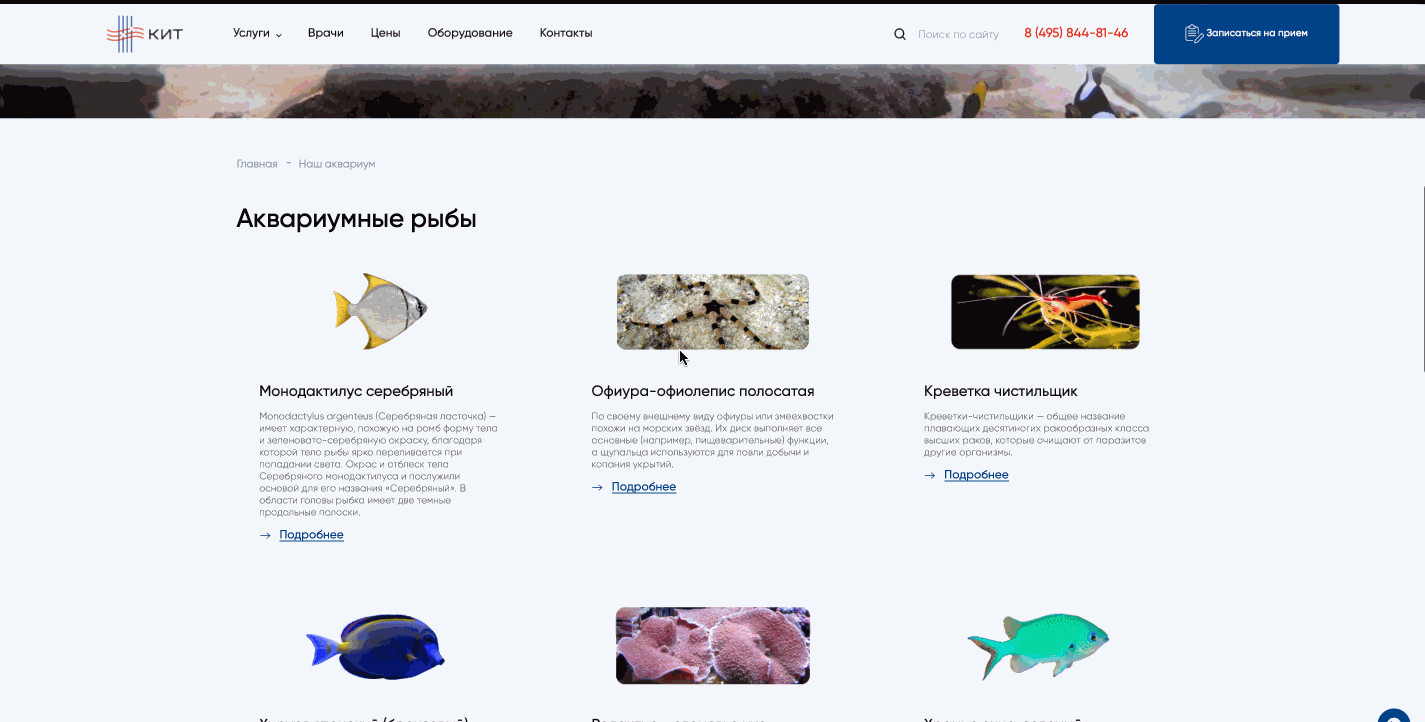This screenshot has width=1425, height=722.
Task: Click the arrow icon beside Офиура Подробнее
Action: tap(597, 487)
